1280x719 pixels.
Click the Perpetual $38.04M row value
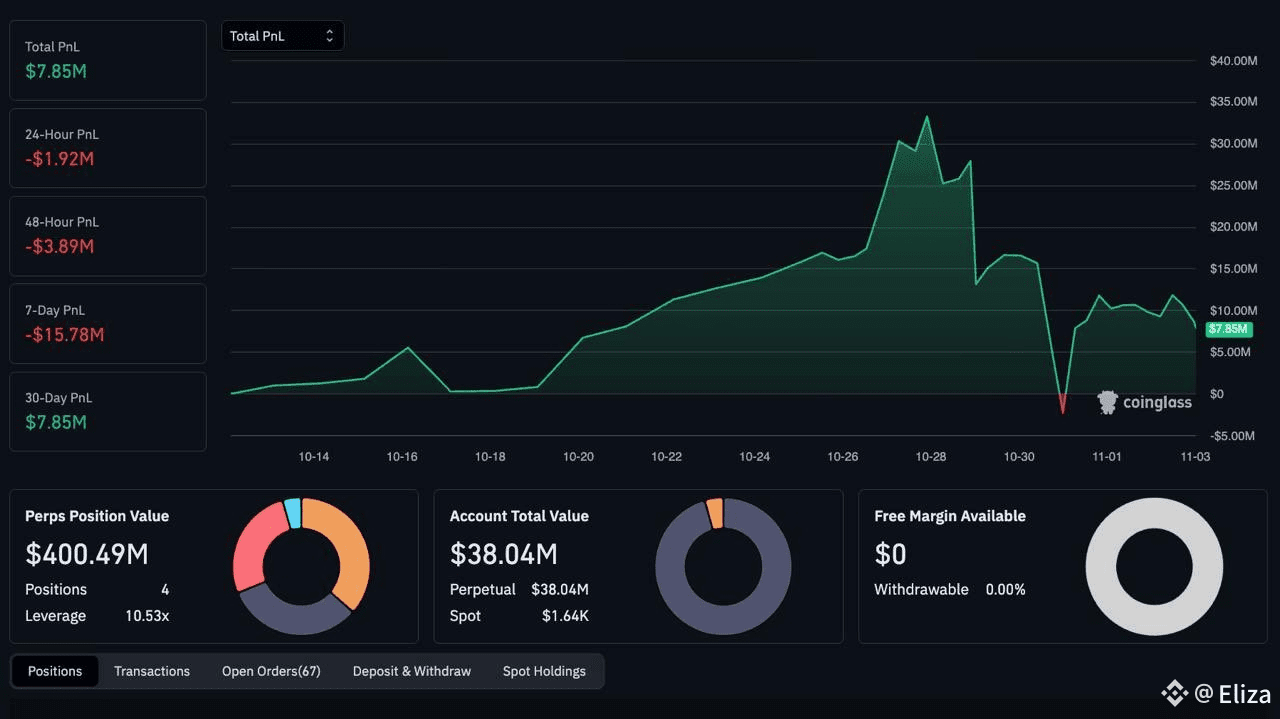point(560,590)
